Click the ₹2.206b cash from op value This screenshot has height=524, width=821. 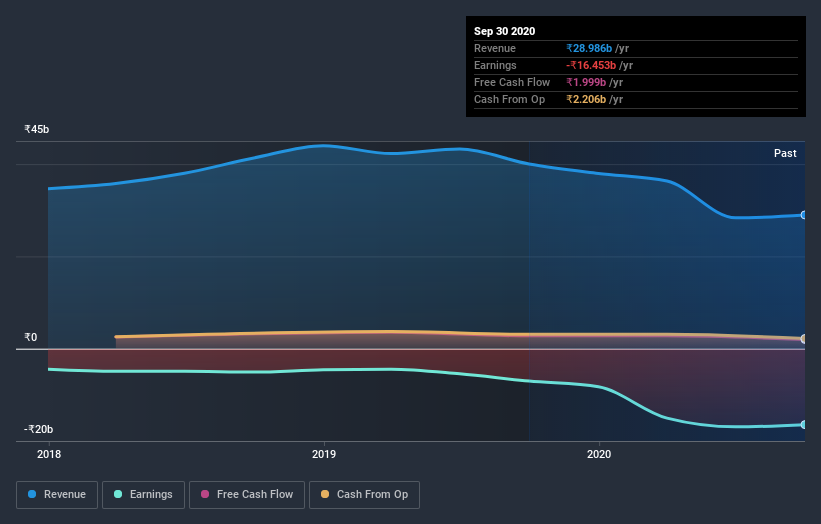click(586, 99)
